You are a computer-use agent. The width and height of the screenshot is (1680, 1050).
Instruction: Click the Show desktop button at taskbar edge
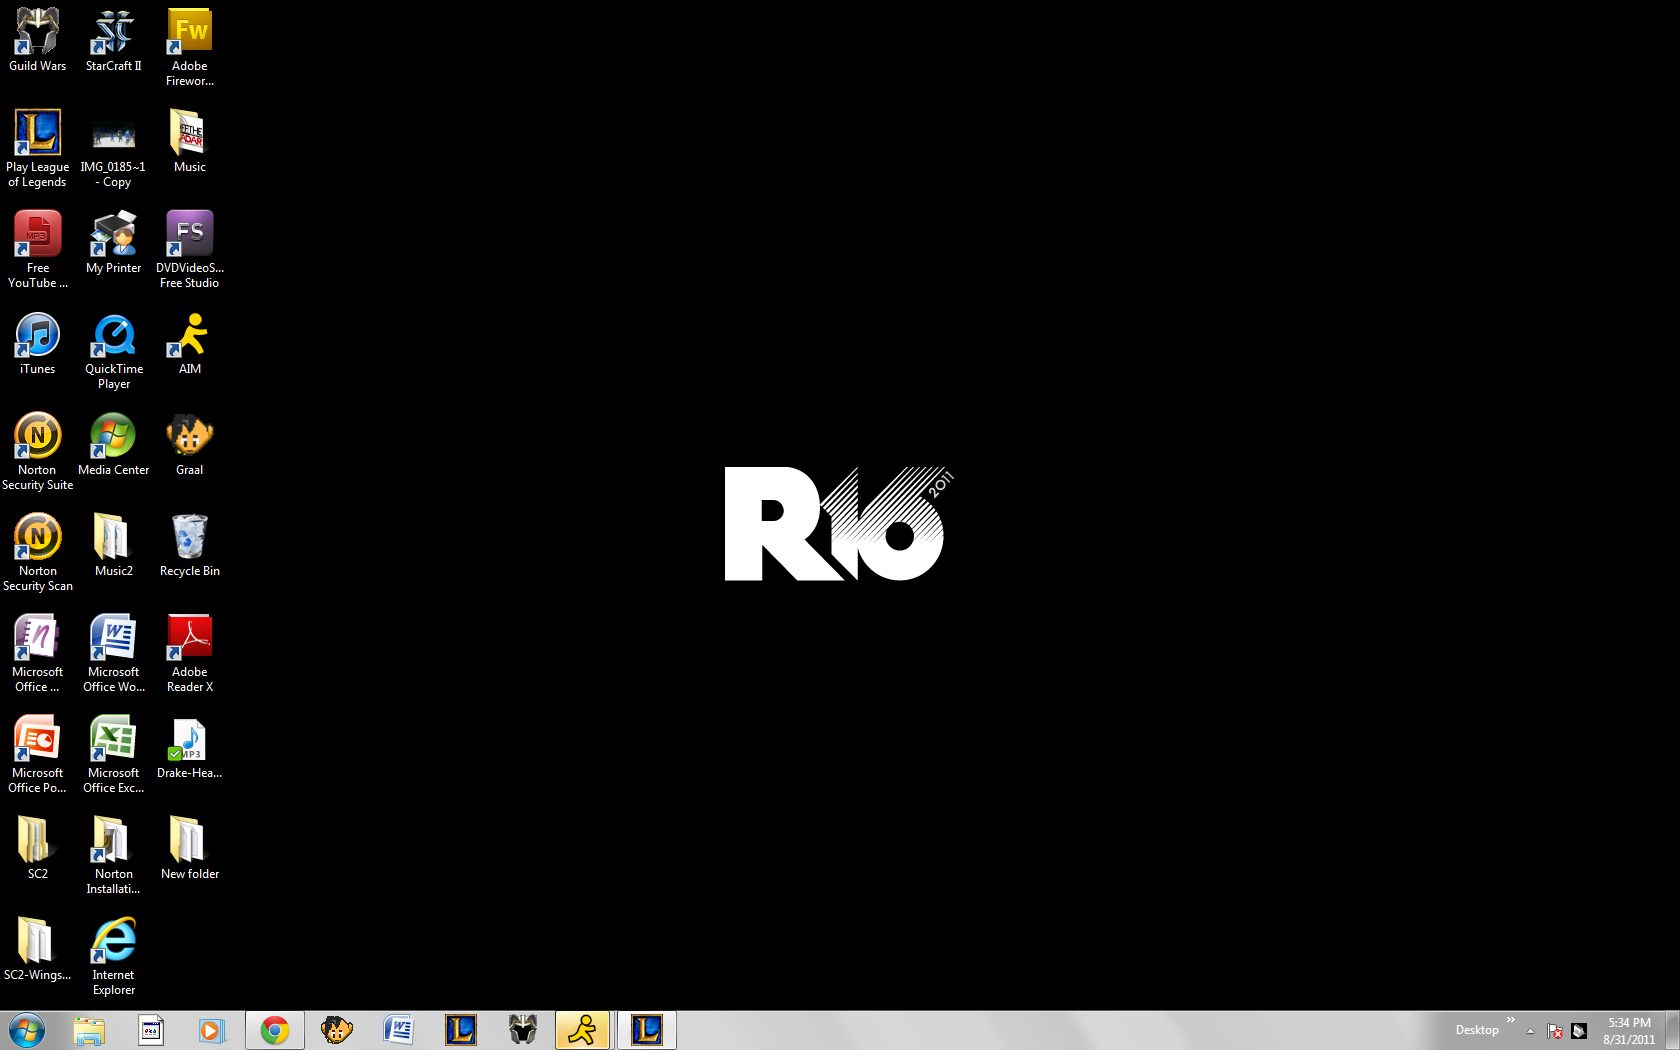1673,1030
